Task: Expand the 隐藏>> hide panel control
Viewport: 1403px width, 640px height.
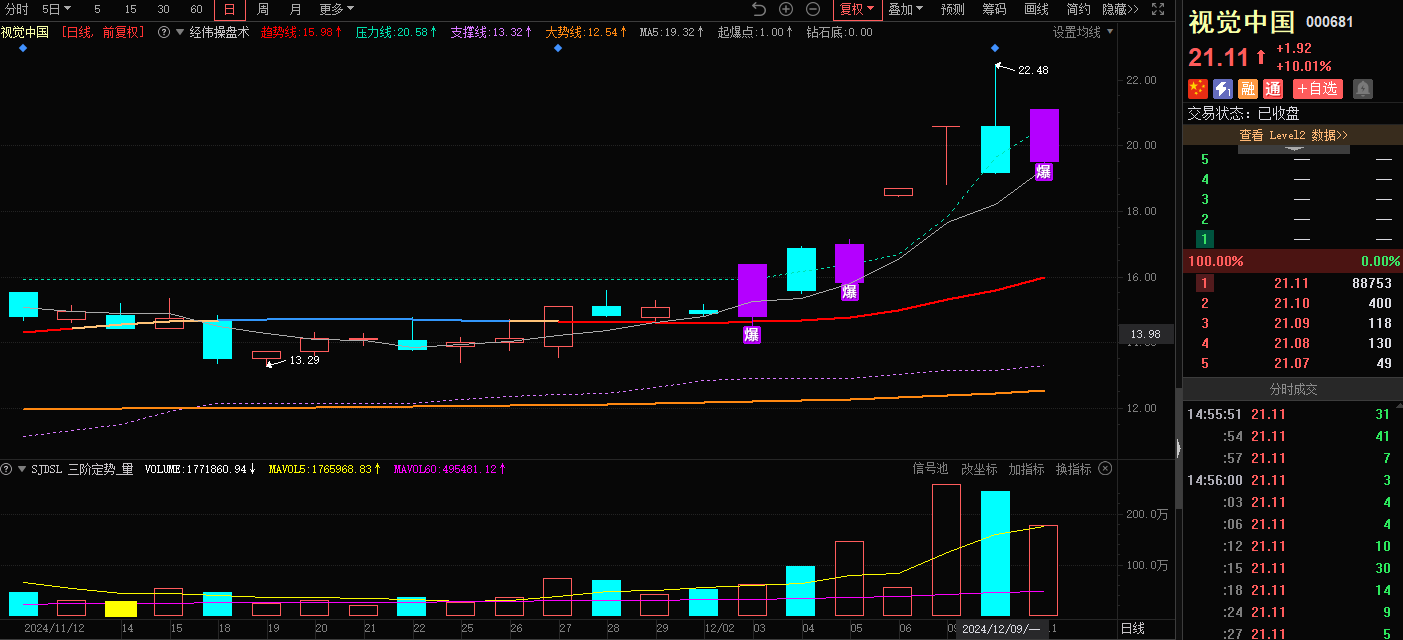Action: click(x=1120, y=9)
